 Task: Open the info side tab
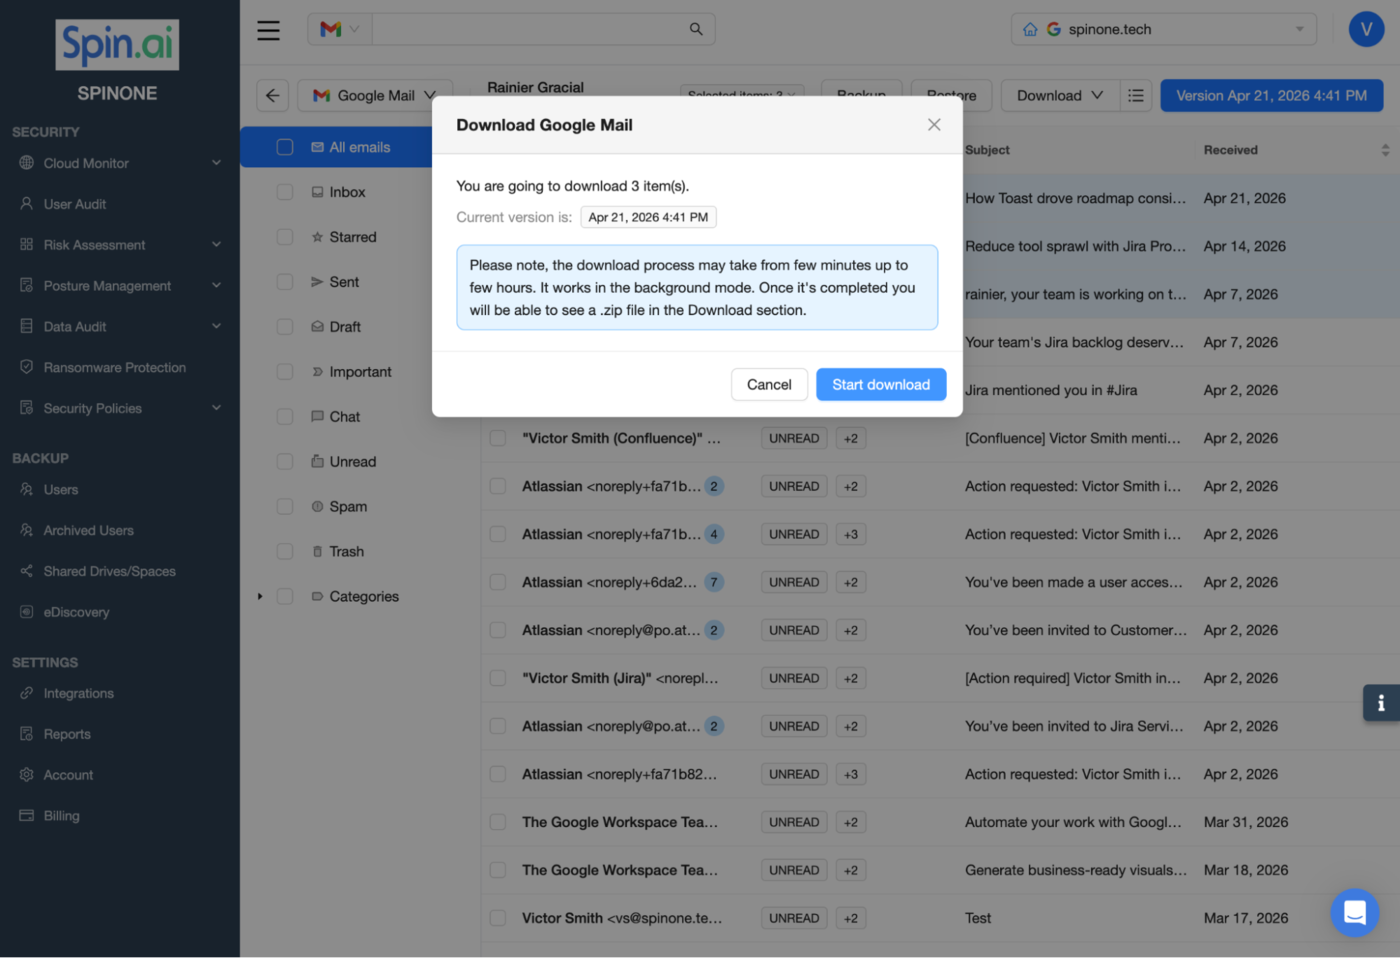(x=1381, y=703)
